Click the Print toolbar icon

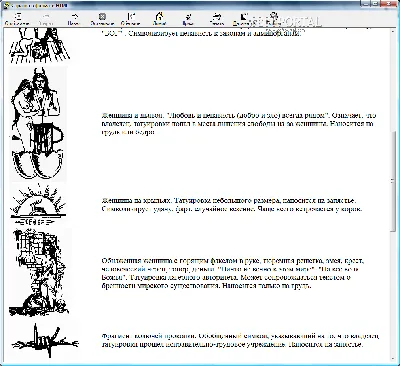coord(216,19)
